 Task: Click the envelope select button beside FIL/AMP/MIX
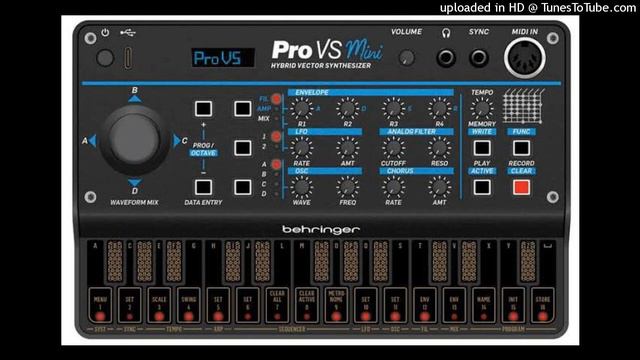tap(242, 109)
